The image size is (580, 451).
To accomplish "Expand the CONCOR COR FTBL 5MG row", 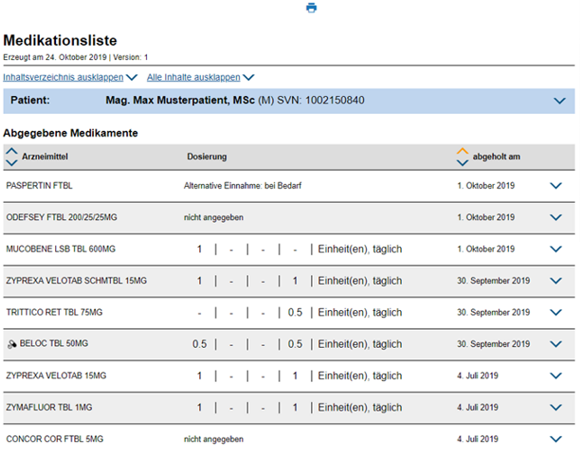I will [x=556, y=439].
